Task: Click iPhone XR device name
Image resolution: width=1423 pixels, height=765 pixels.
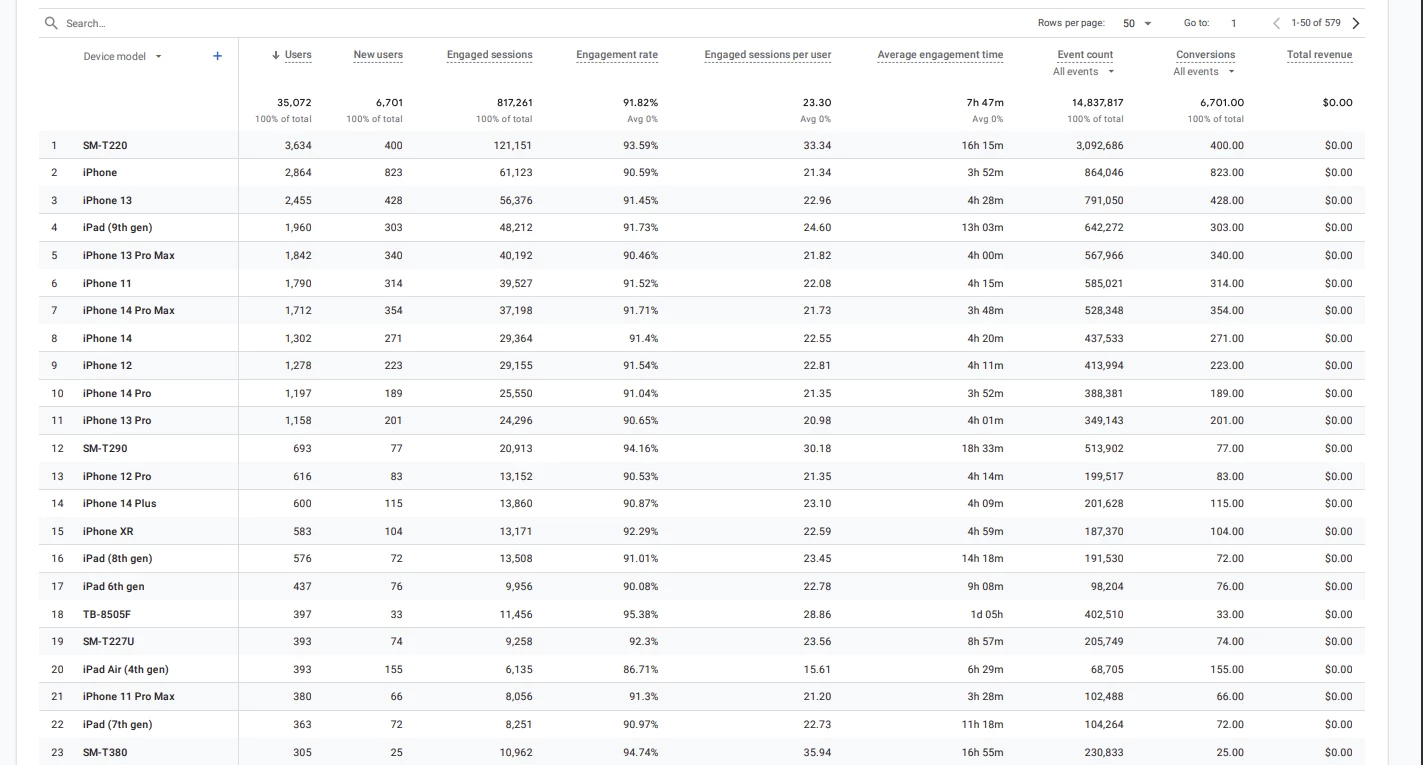Action: click(107, 532)
